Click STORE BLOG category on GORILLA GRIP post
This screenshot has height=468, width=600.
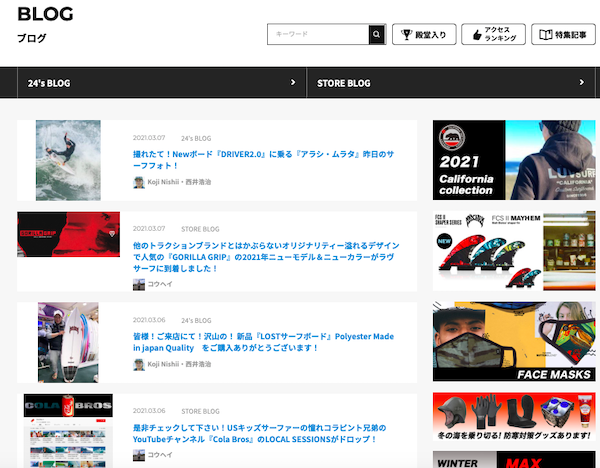coord(200,229)
